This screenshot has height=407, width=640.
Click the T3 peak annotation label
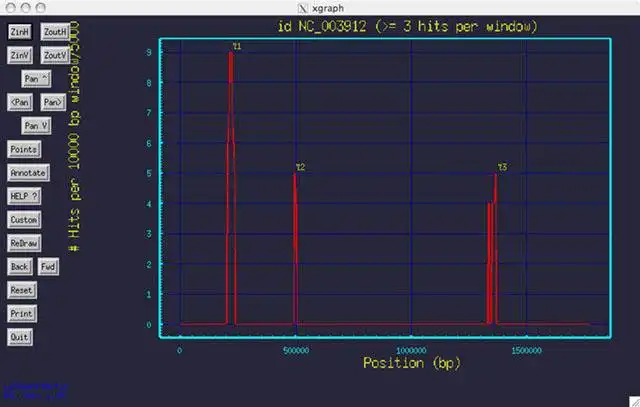point(502,167)
